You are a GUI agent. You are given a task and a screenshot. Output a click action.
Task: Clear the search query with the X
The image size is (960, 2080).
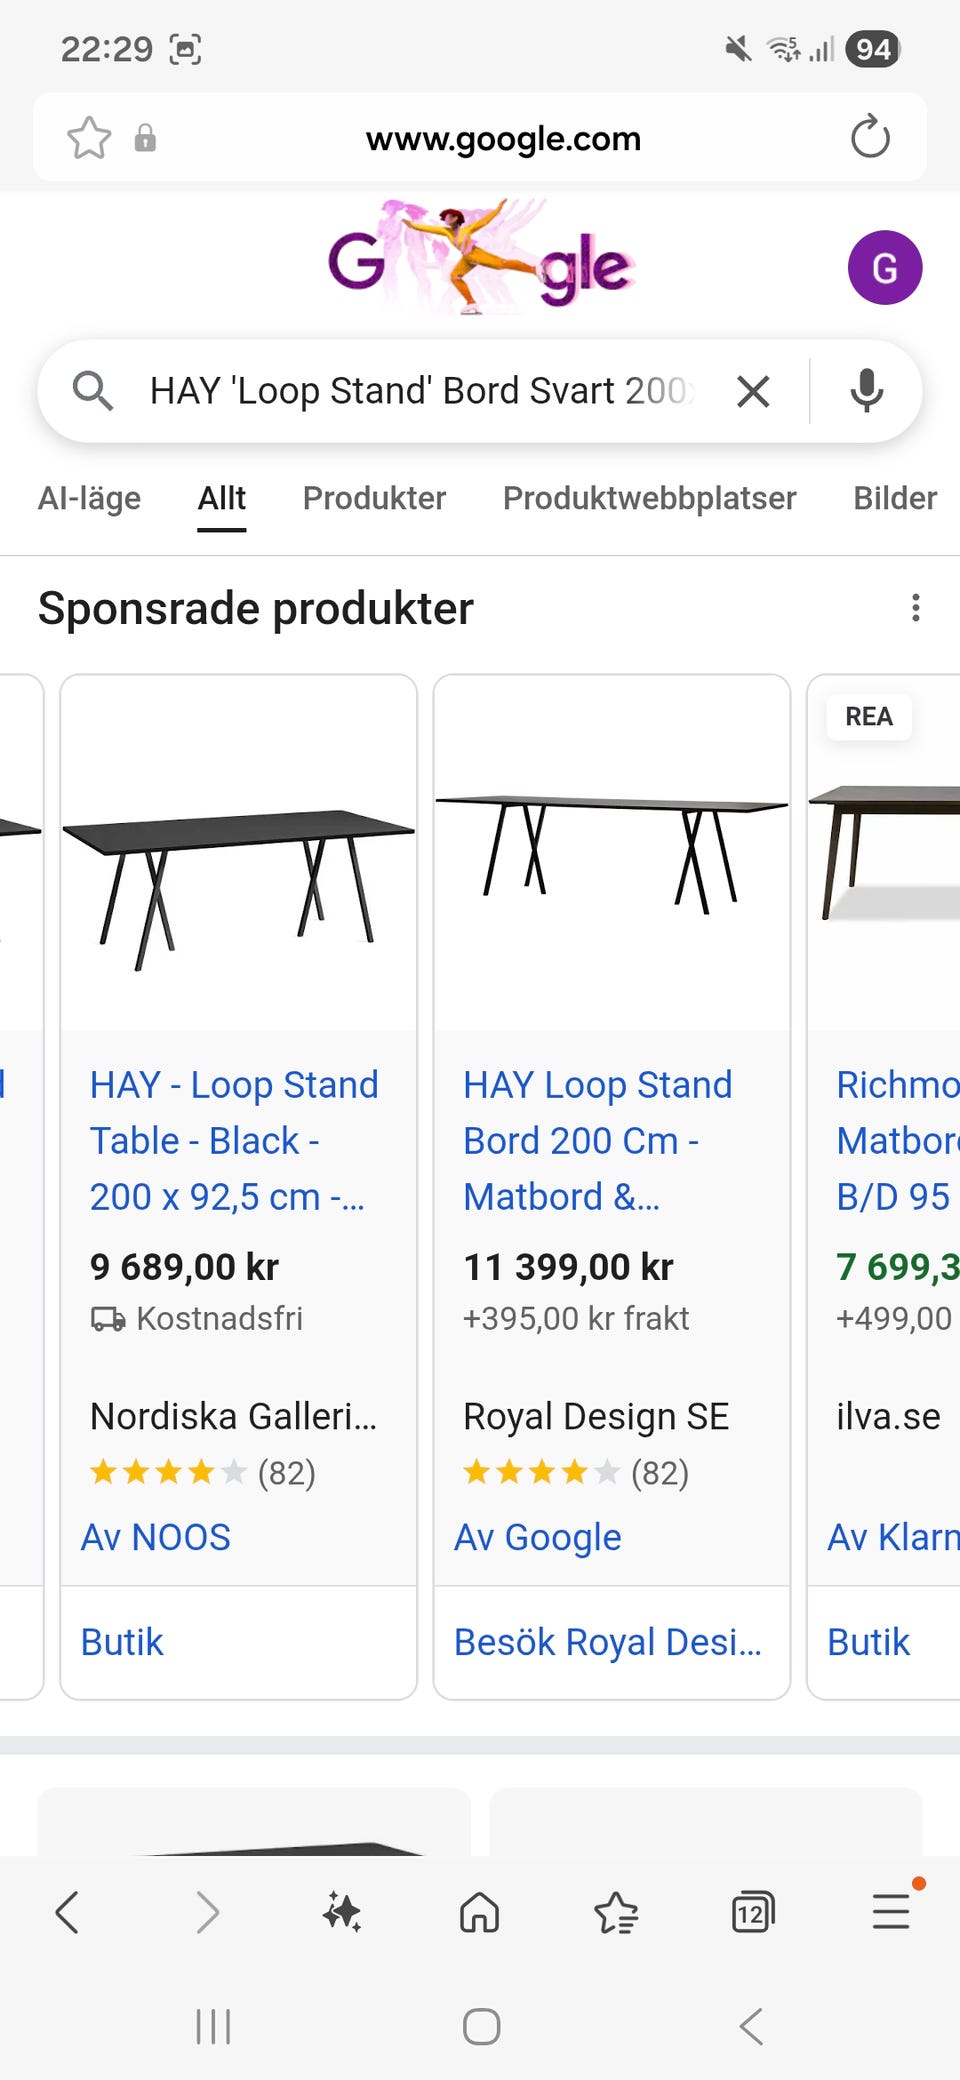753,391
